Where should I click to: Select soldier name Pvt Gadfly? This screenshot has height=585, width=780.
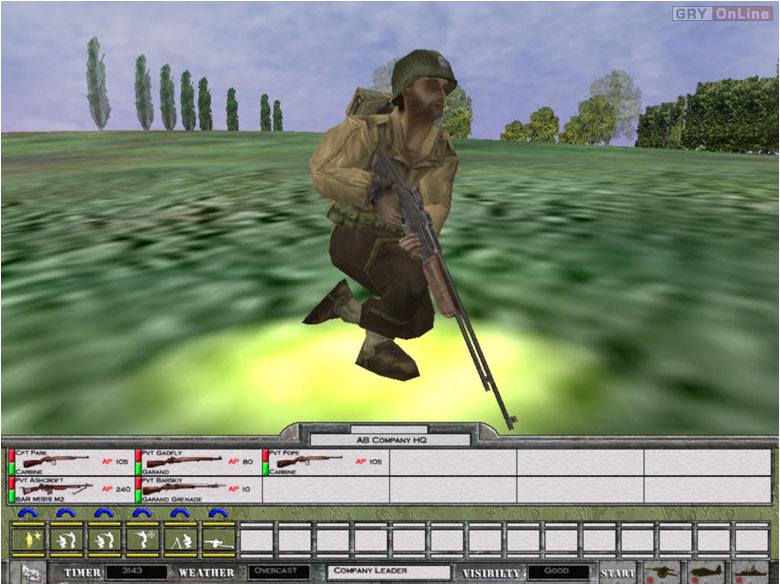coord(162,453)
